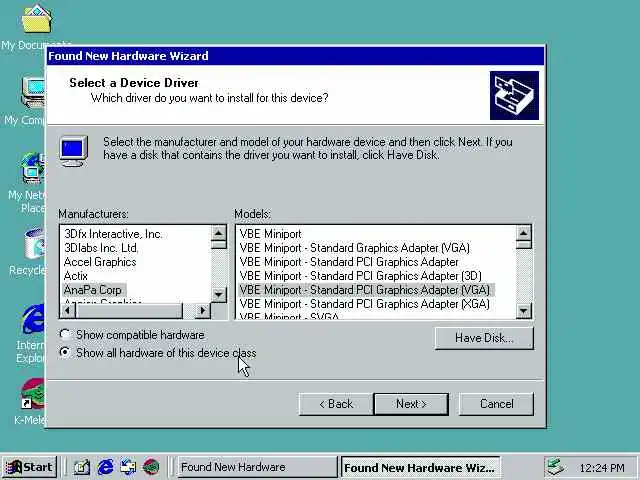640x480 pixels.
Task: Click the hardware tray icon near the clock
Action: click(x=556, y=467)
